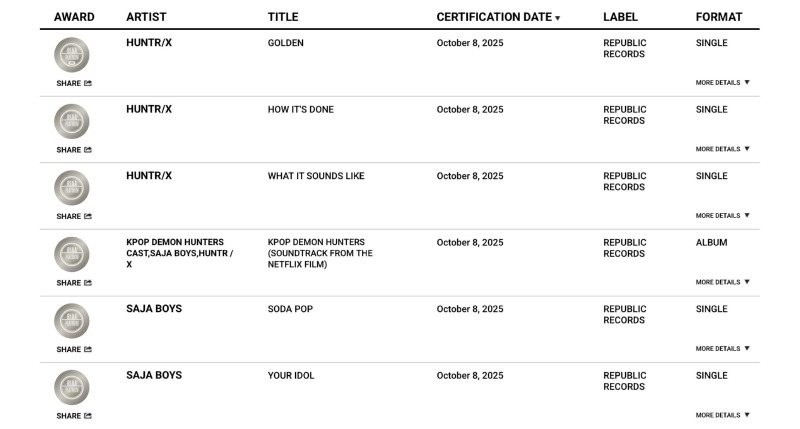Click the share icon for Soda Pop
The height and width of the screenshot is (429, 800).
88,349
